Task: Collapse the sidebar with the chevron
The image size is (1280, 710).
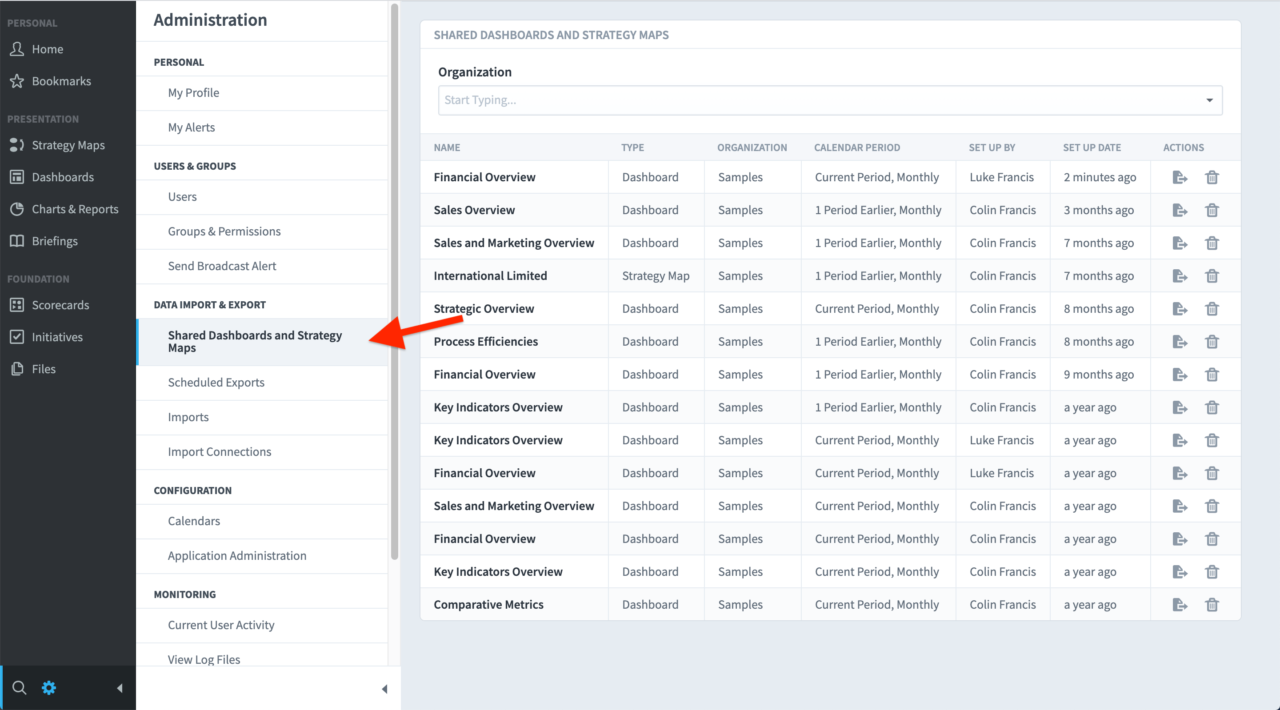Action: (x=119, y=688)
